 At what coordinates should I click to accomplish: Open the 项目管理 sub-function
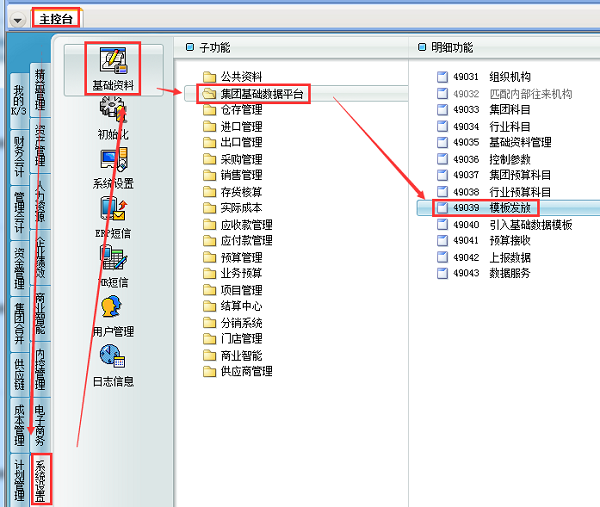[x=232, y=290]
